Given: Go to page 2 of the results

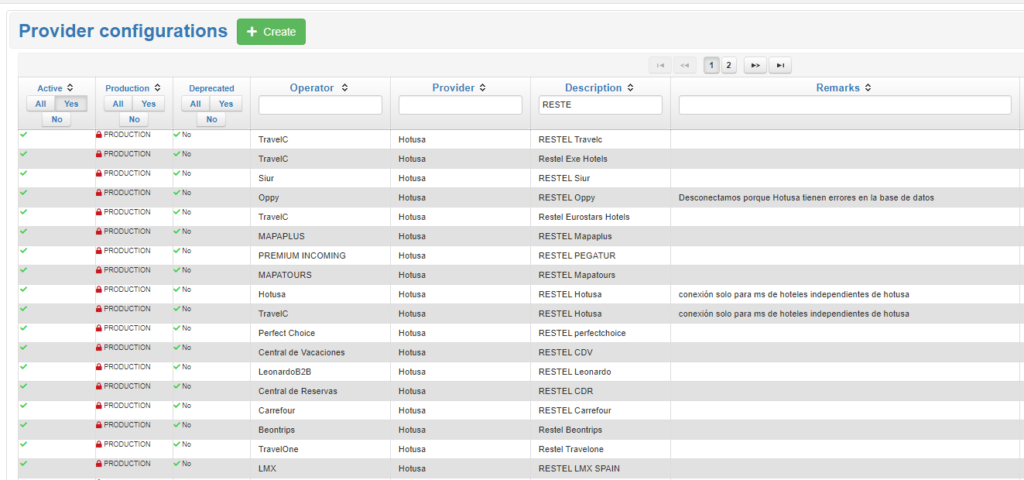Looking at the screenshot, I should [729, 65].
